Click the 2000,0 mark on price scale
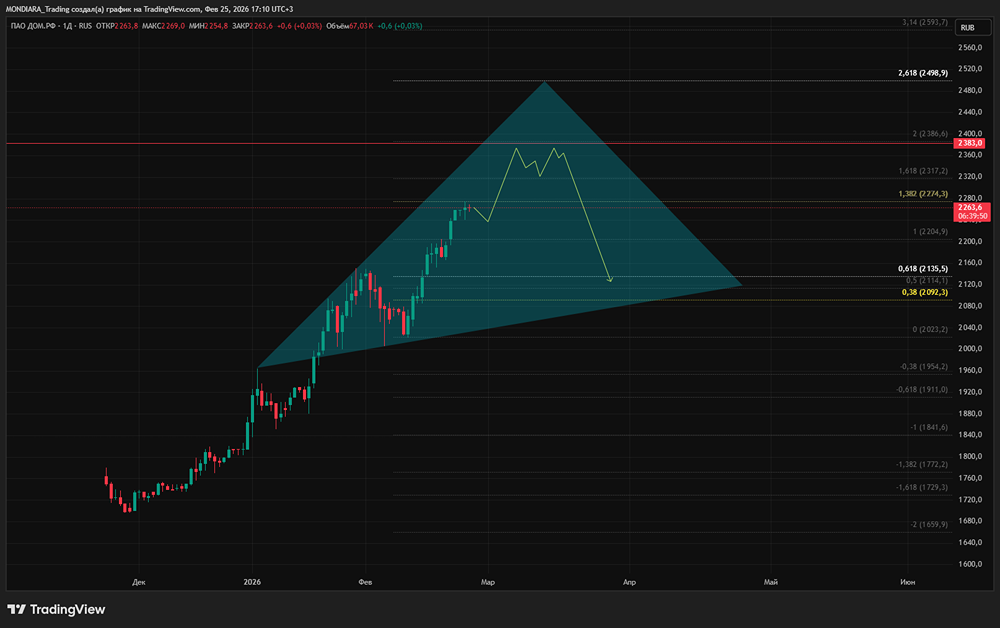This screenshot has height=628, width=1000. [968, 349]
